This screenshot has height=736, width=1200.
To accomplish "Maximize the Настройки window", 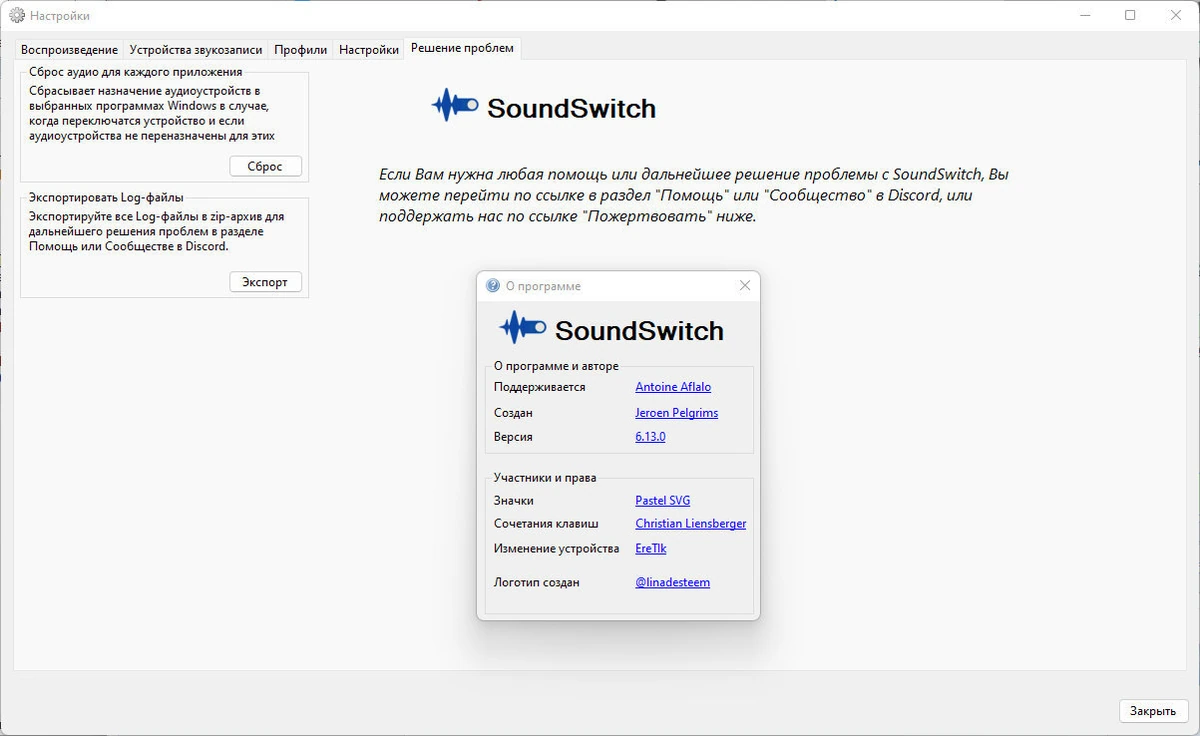I will pos(1130,15).
